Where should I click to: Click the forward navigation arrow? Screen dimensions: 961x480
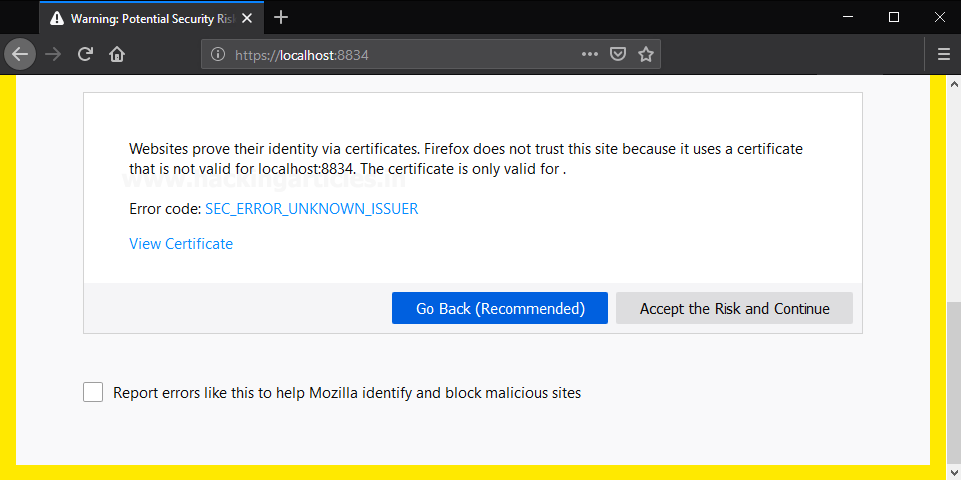[x=54, y=55]
